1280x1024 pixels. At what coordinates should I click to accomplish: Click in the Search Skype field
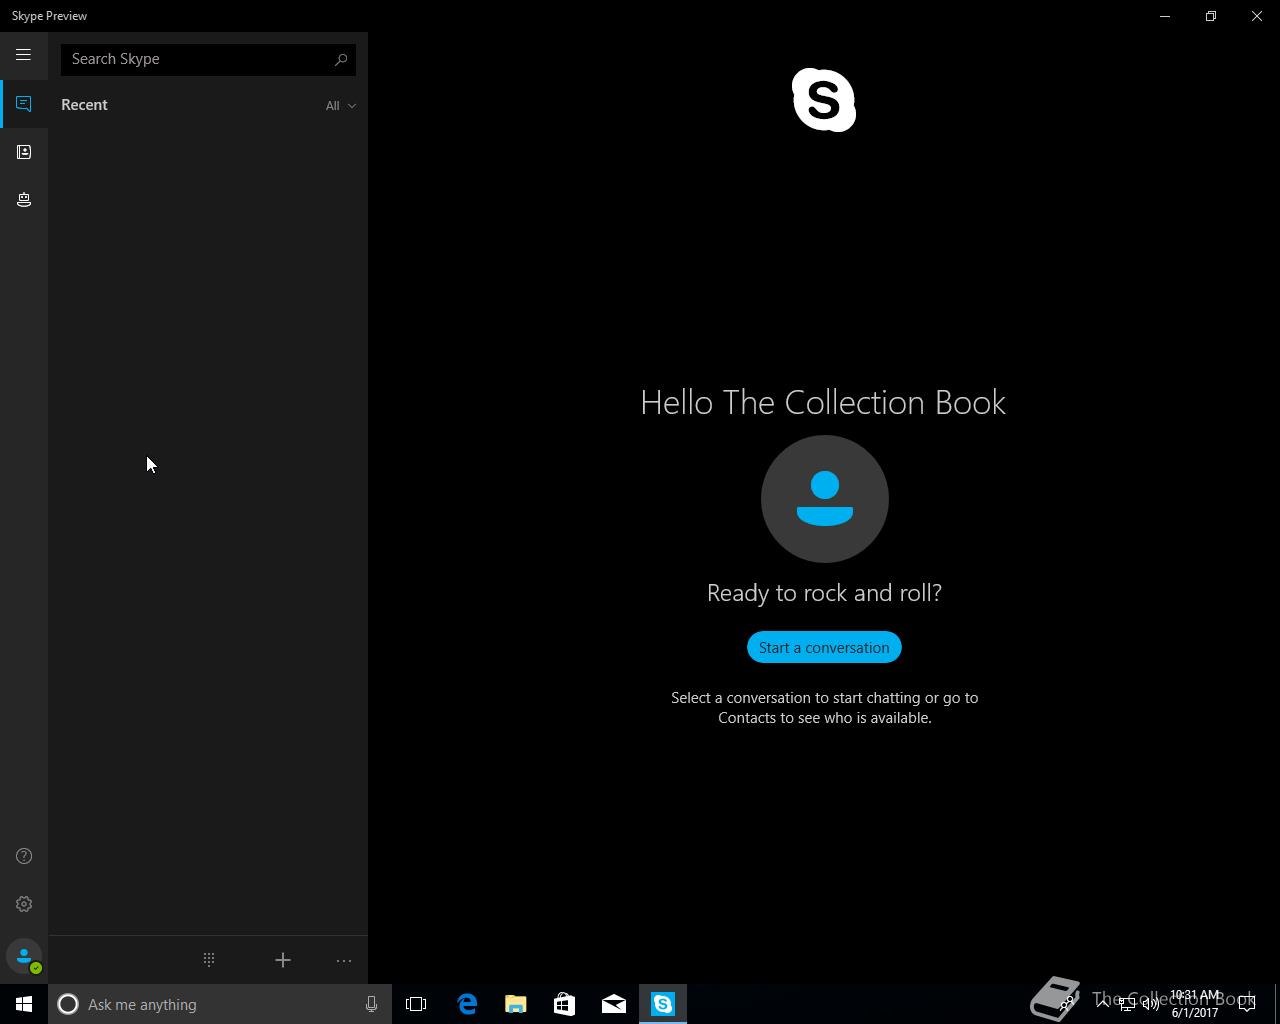tap(208, 59)
